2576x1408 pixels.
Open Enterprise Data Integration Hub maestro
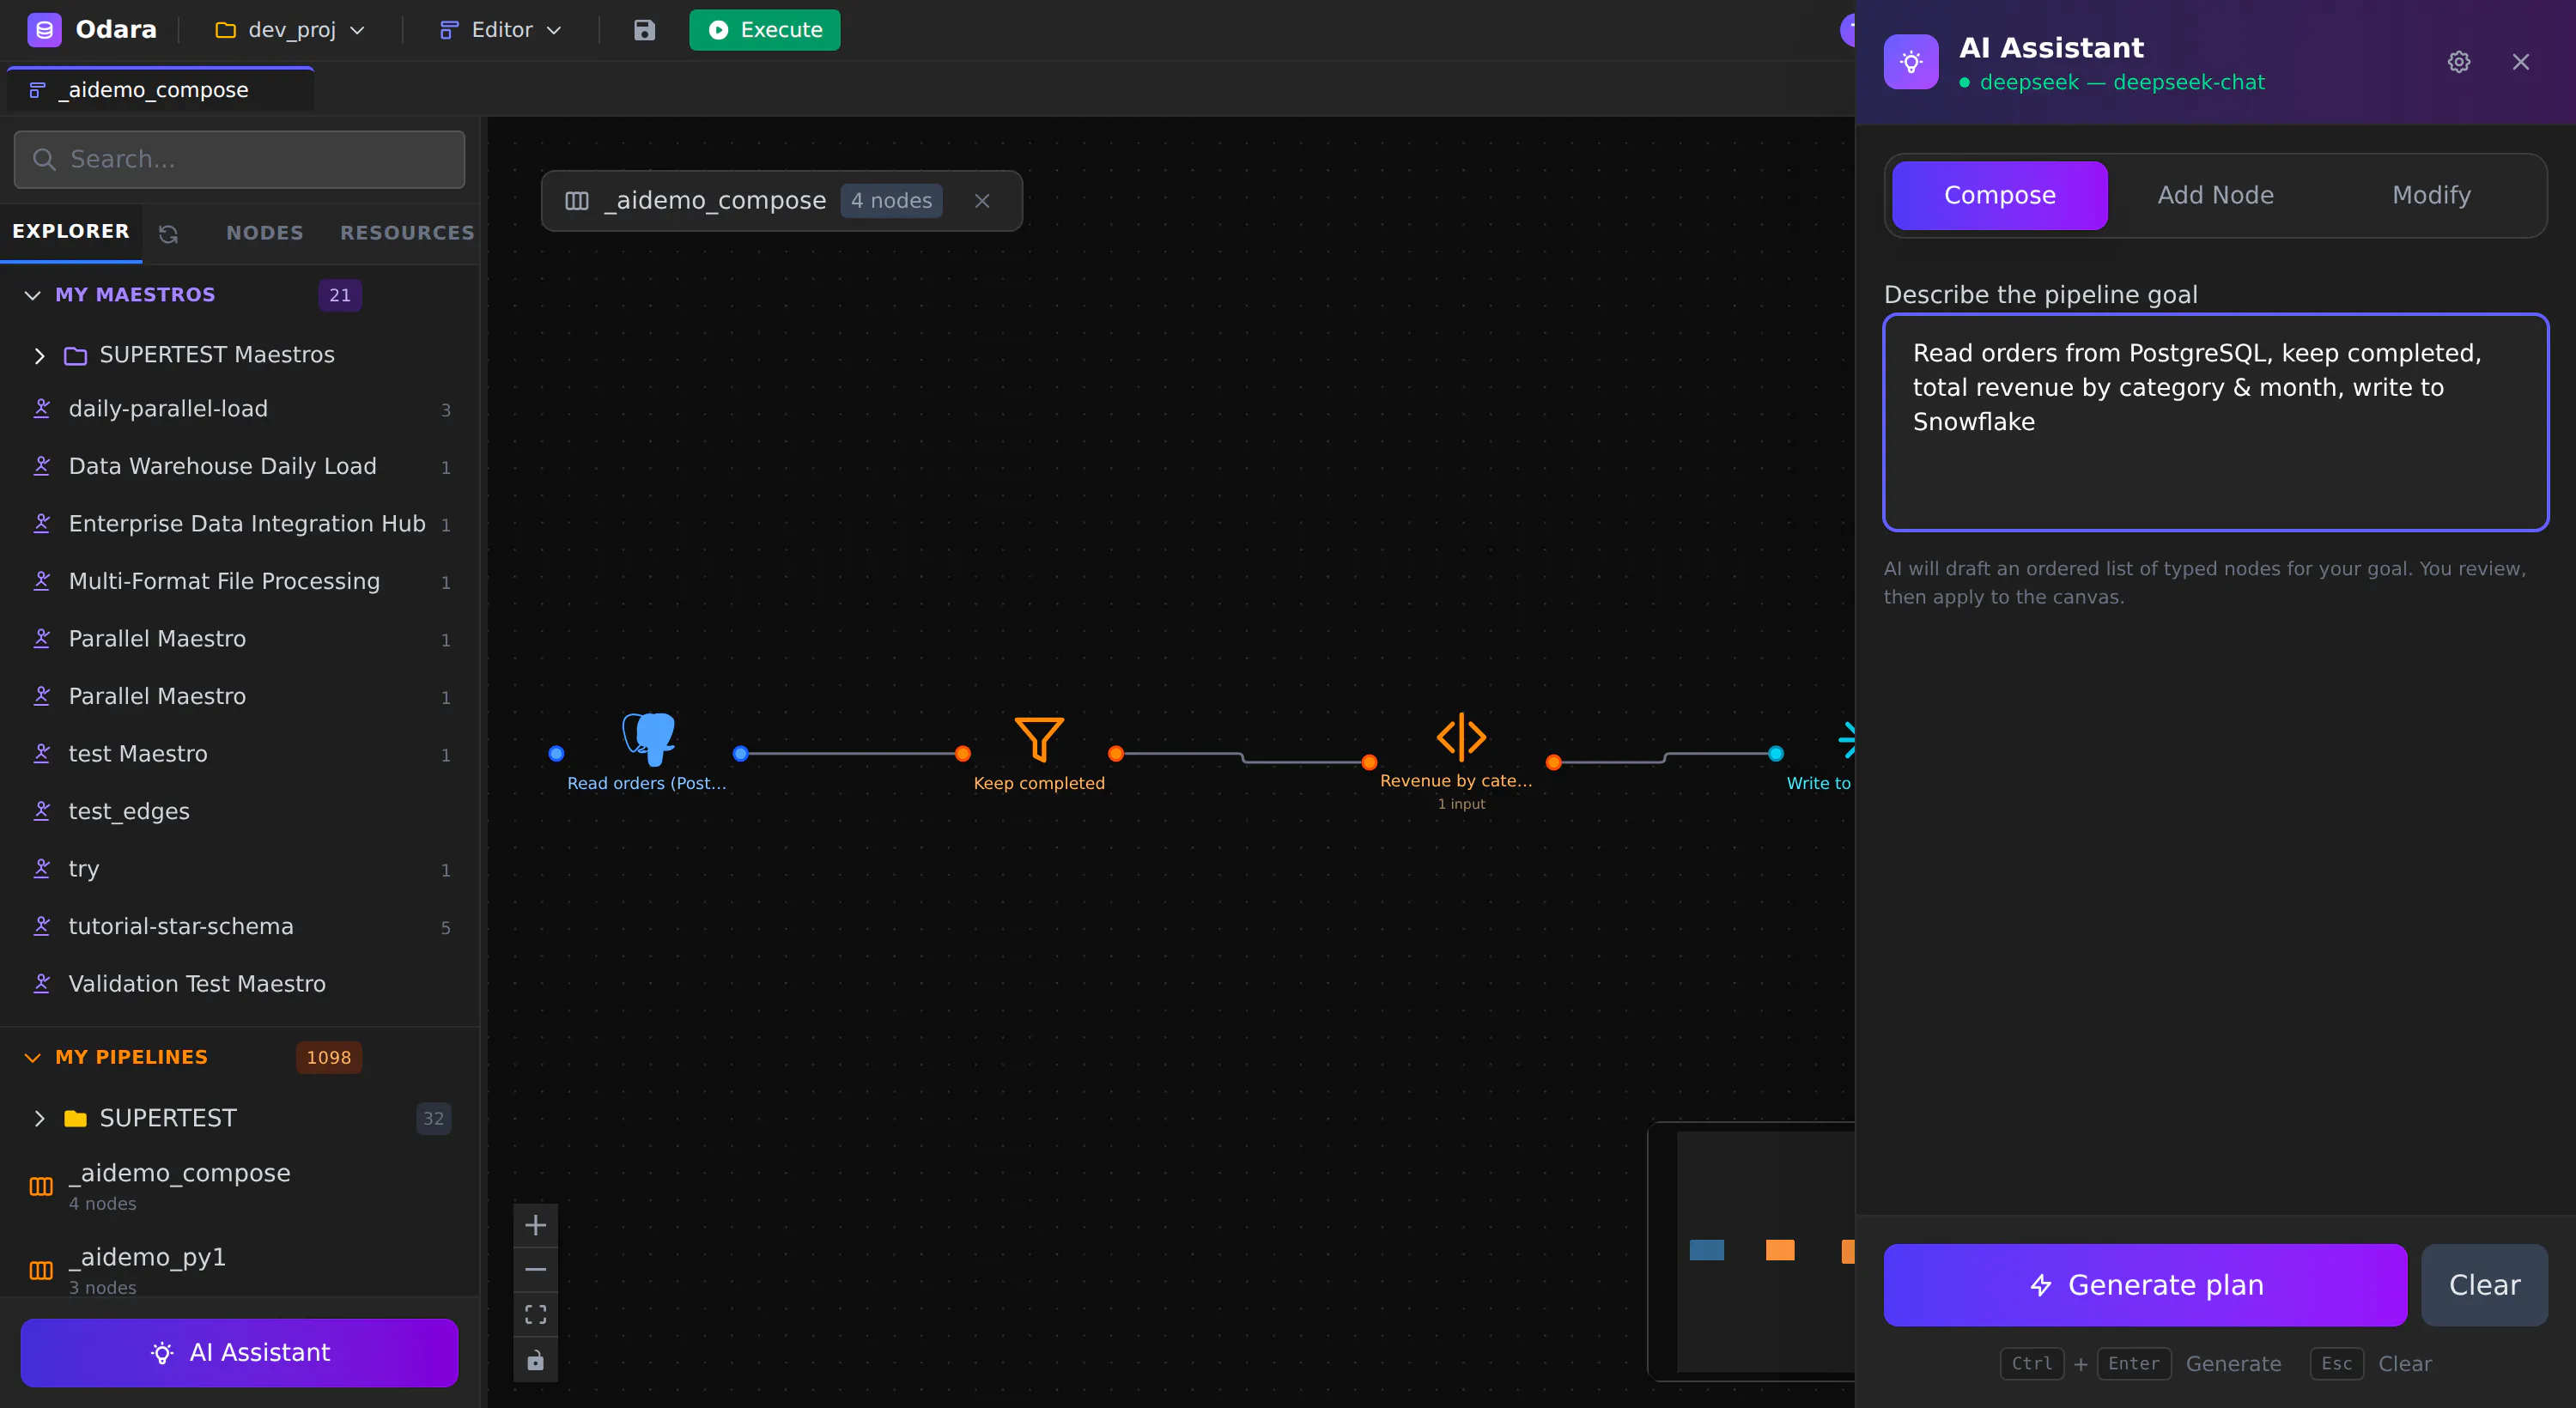click(240, 524)
